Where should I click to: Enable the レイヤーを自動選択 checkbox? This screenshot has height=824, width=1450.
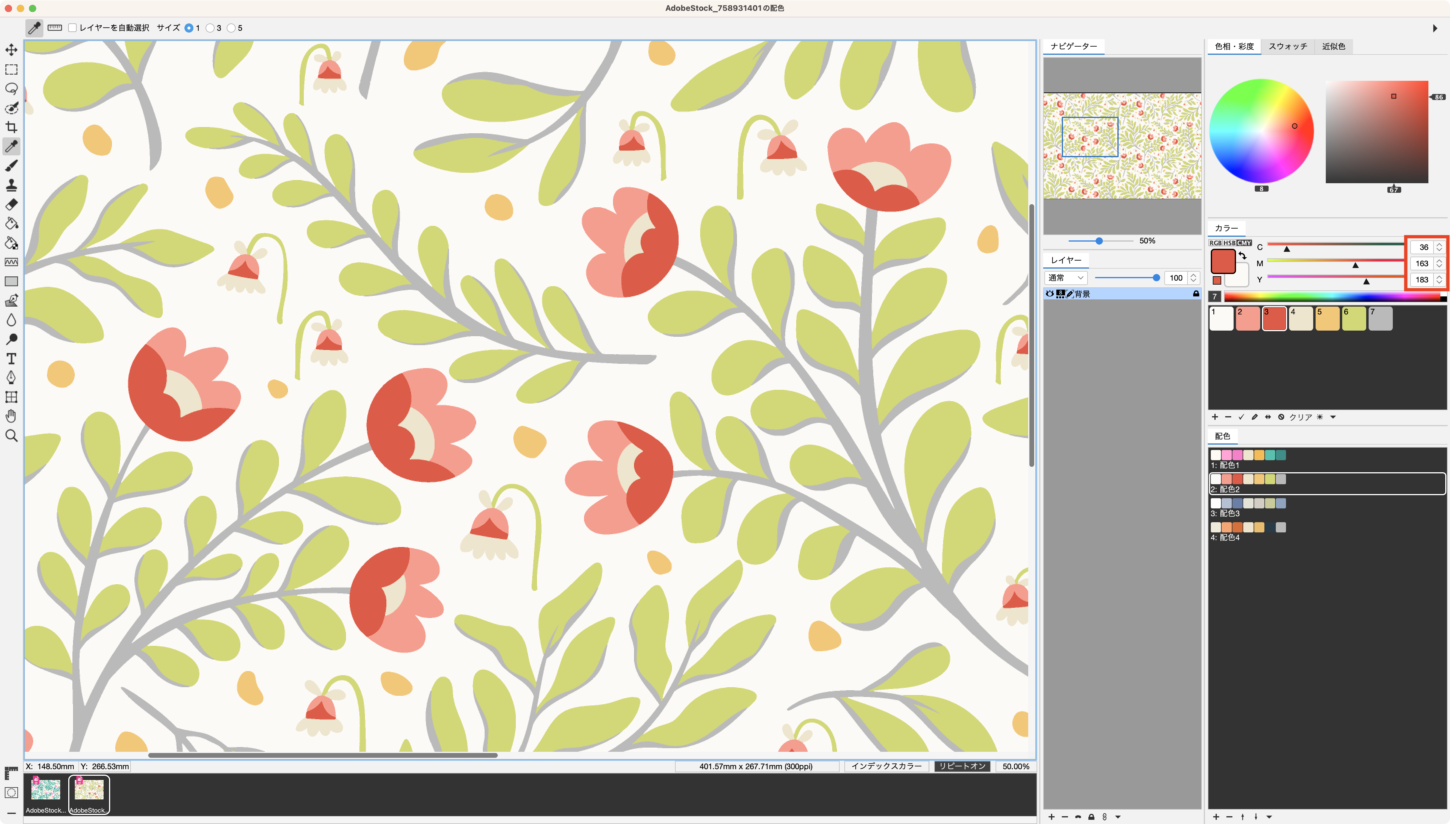[x=73, y=28]
